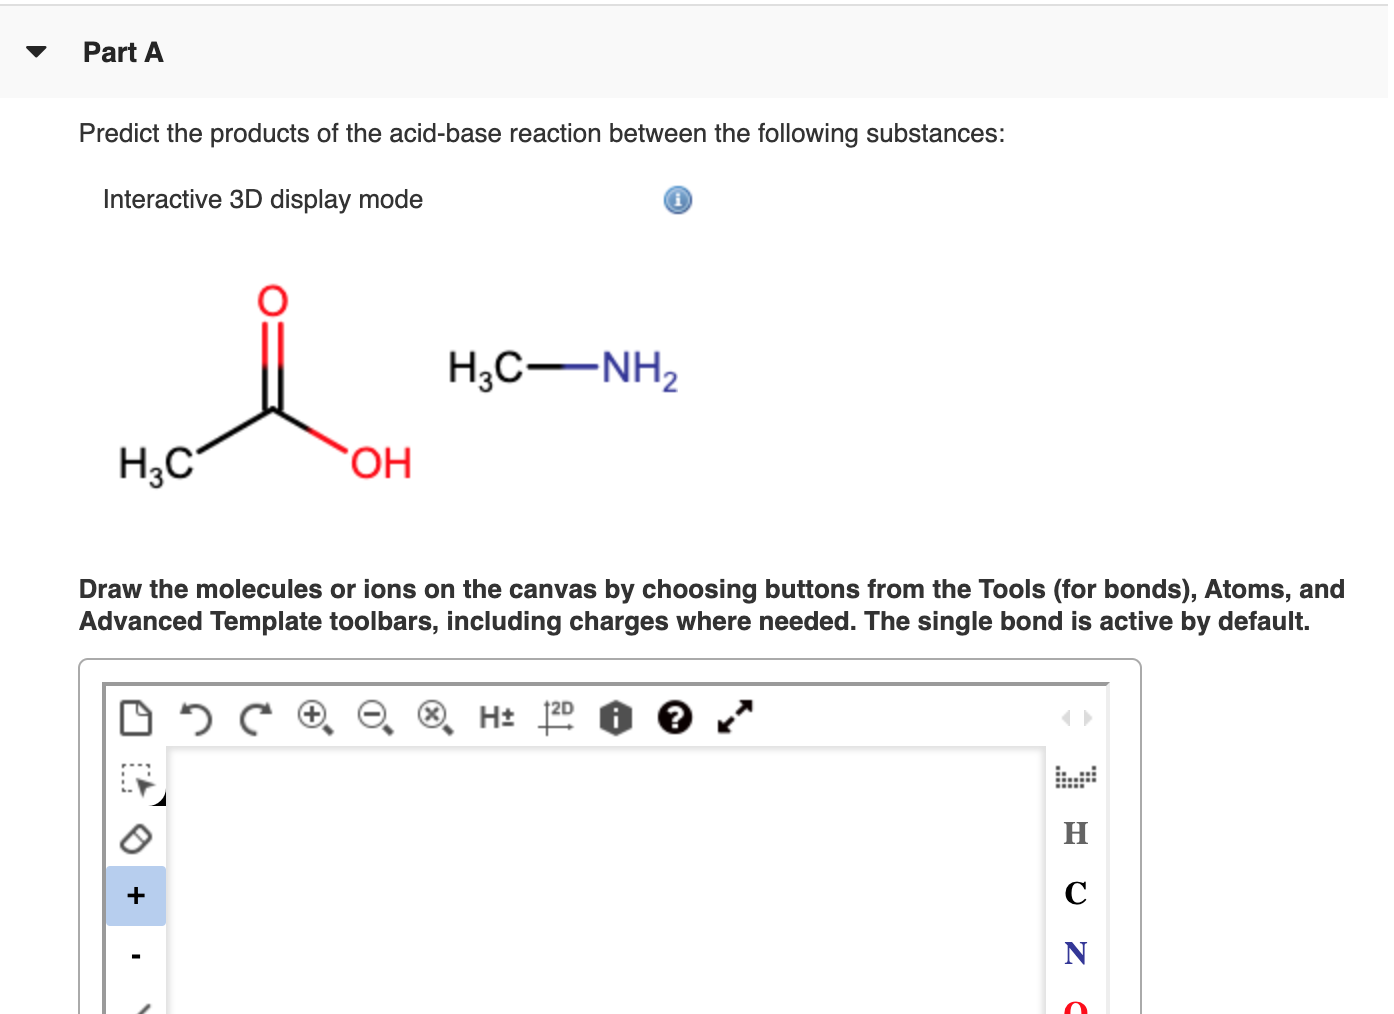Zoom out of the drawing canvas

pos(372,718)
